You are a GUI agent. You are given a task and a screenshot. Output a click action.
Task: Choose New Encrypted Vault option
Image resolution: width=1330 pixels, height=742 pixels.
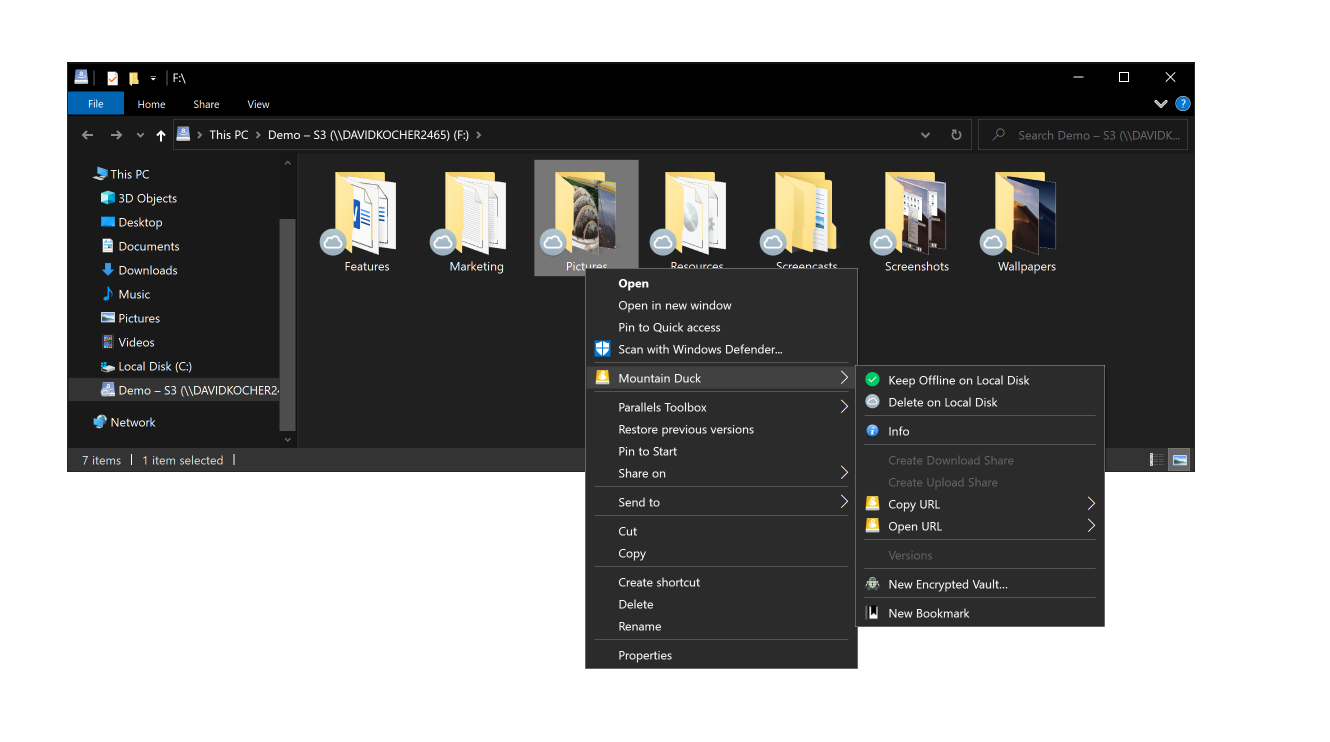click(x=947, y=584)
